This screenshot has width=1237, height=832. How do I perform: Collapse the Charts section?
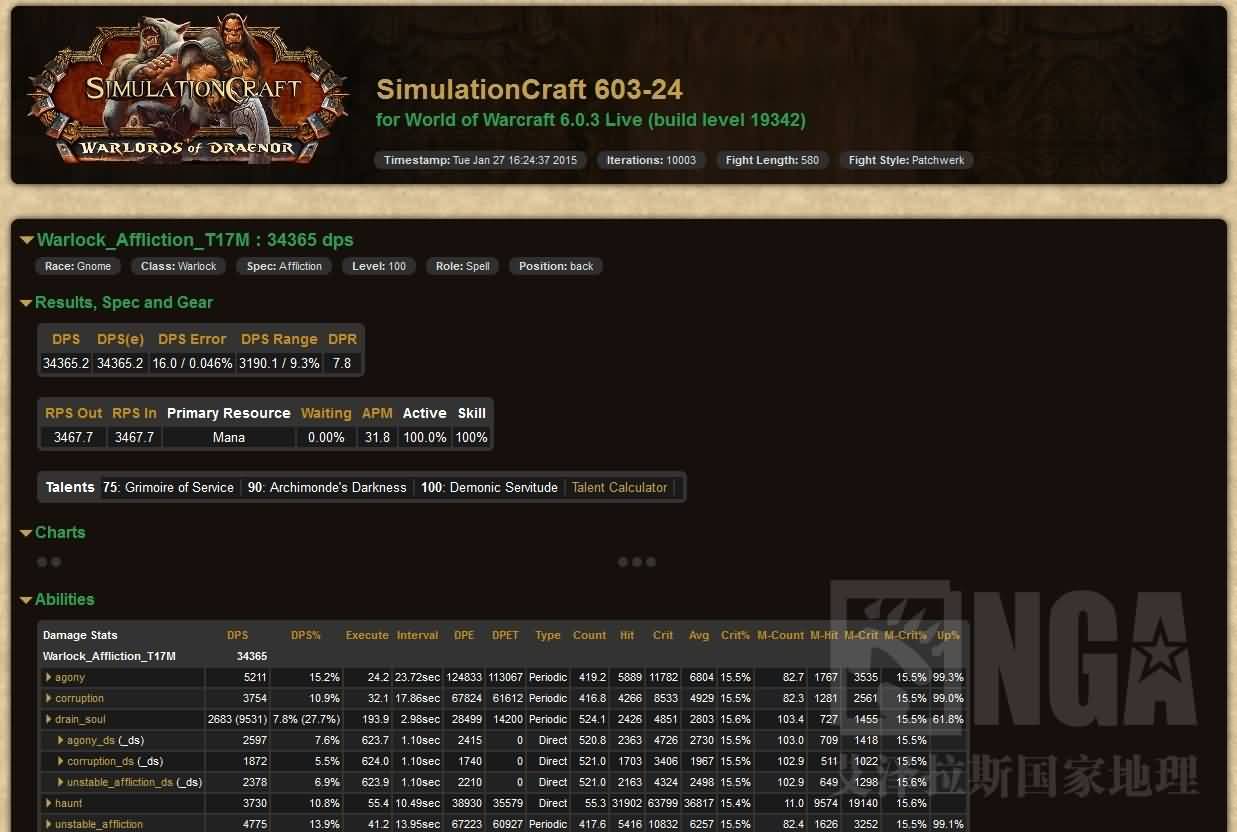[53, 532]
